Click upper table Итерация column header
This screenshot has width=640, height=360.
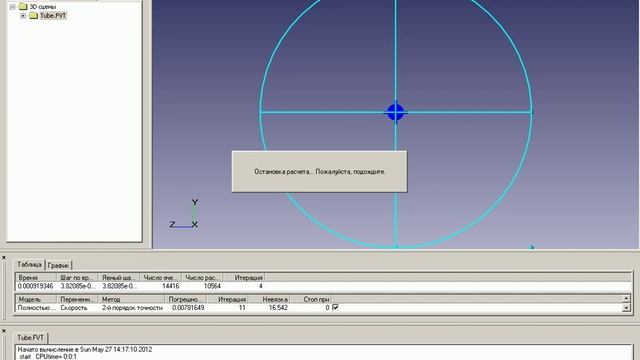tap(244, 277)
